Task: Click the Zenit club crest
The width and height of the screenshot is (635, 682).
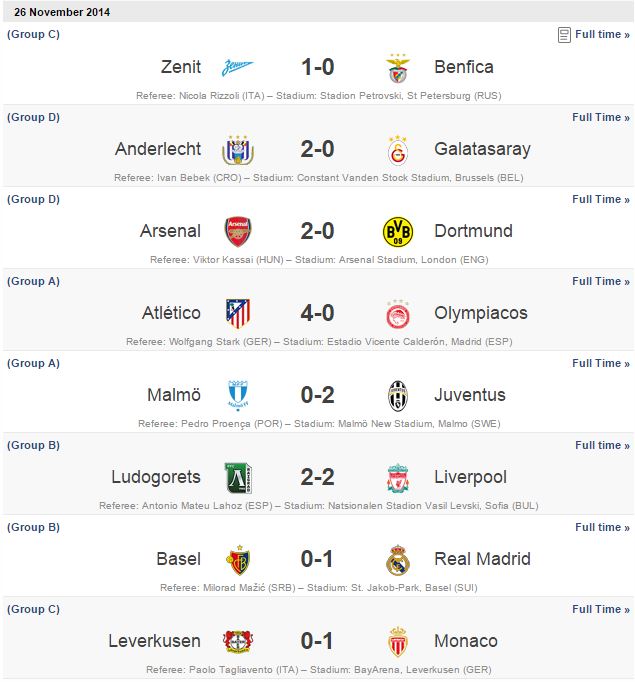Action: tap(237, 68)
